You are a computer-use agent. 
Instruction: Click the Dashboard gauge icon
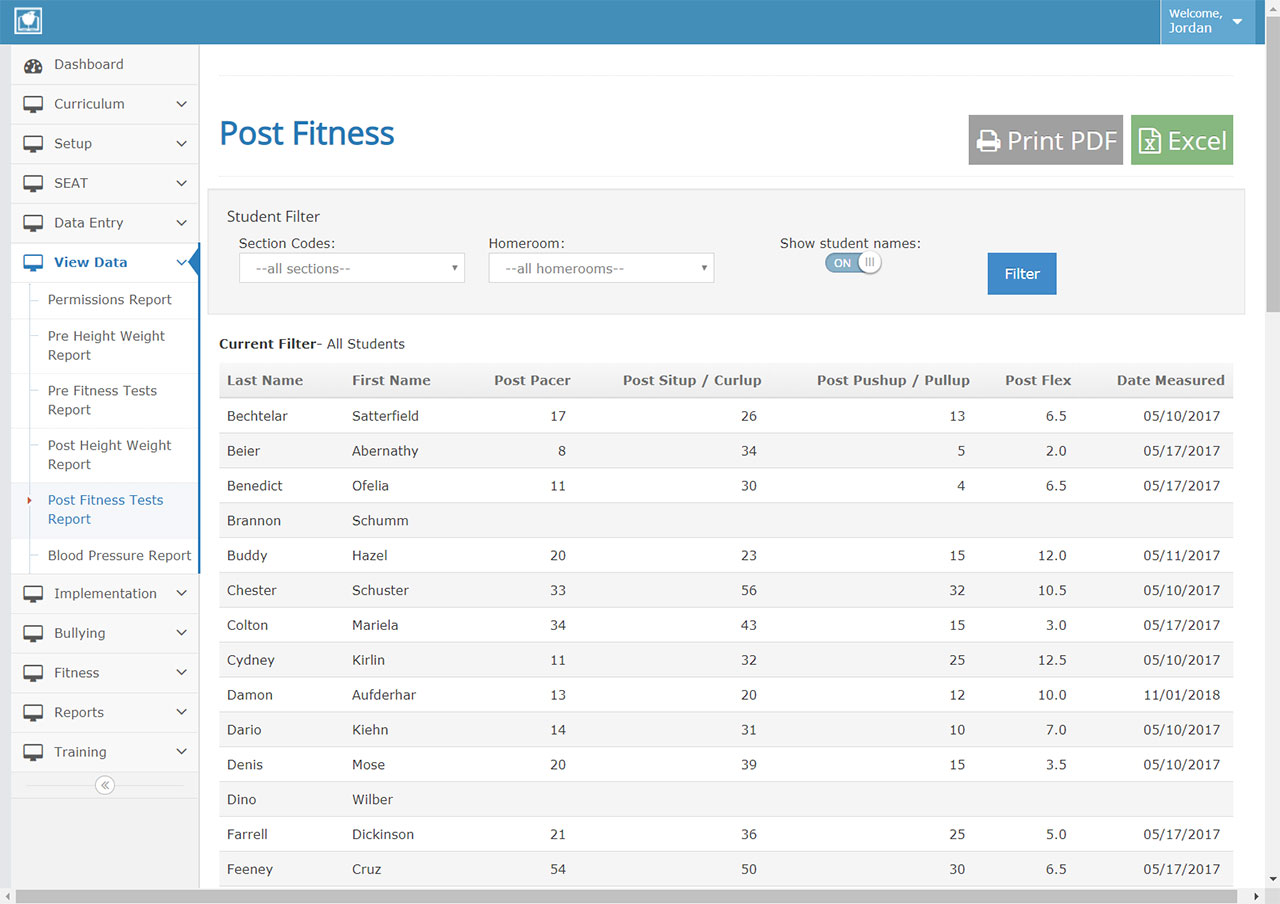point(33,65)
